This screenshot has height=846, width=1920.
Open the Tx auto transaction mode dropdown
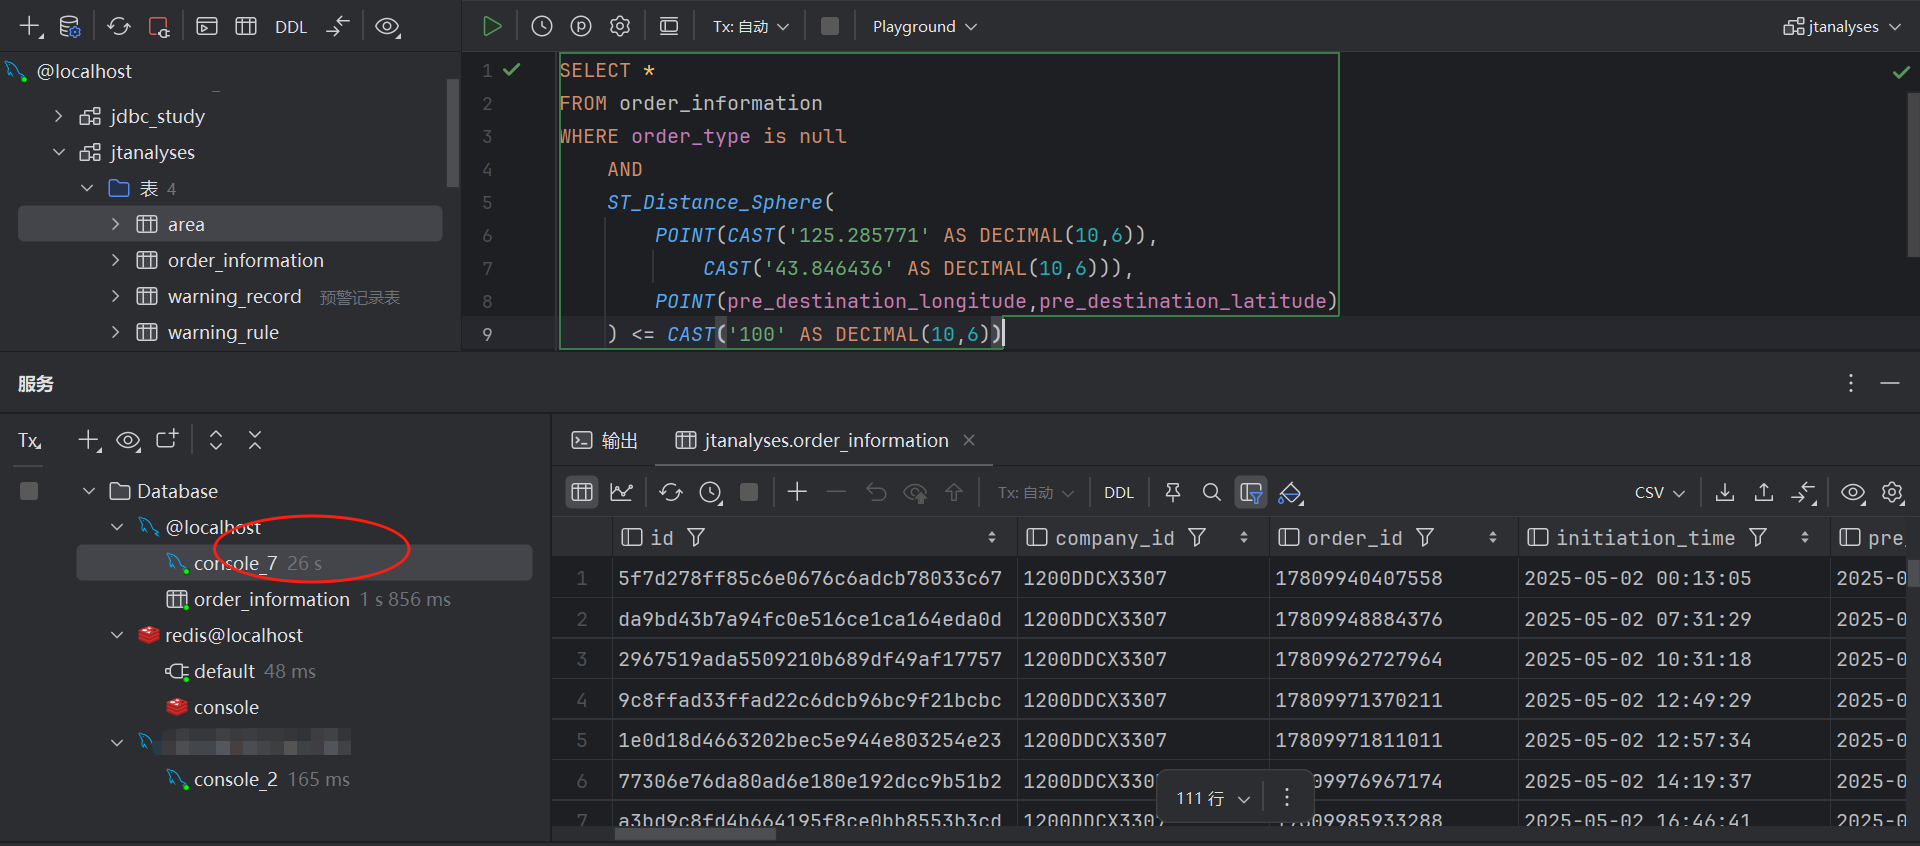point(750,26)
